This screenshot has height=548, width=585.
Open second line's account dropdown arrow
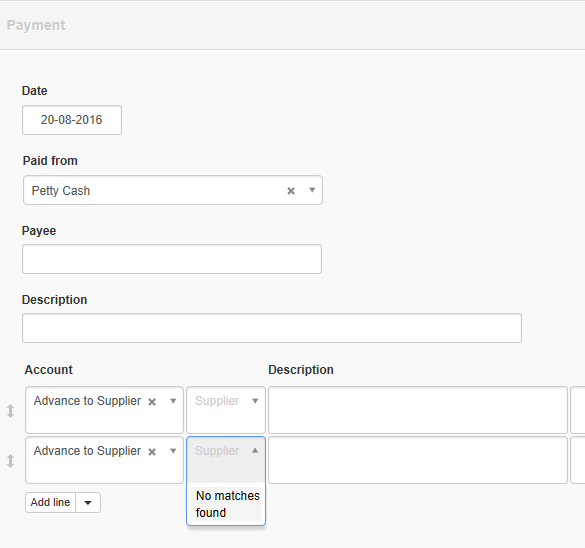(173, 451)
